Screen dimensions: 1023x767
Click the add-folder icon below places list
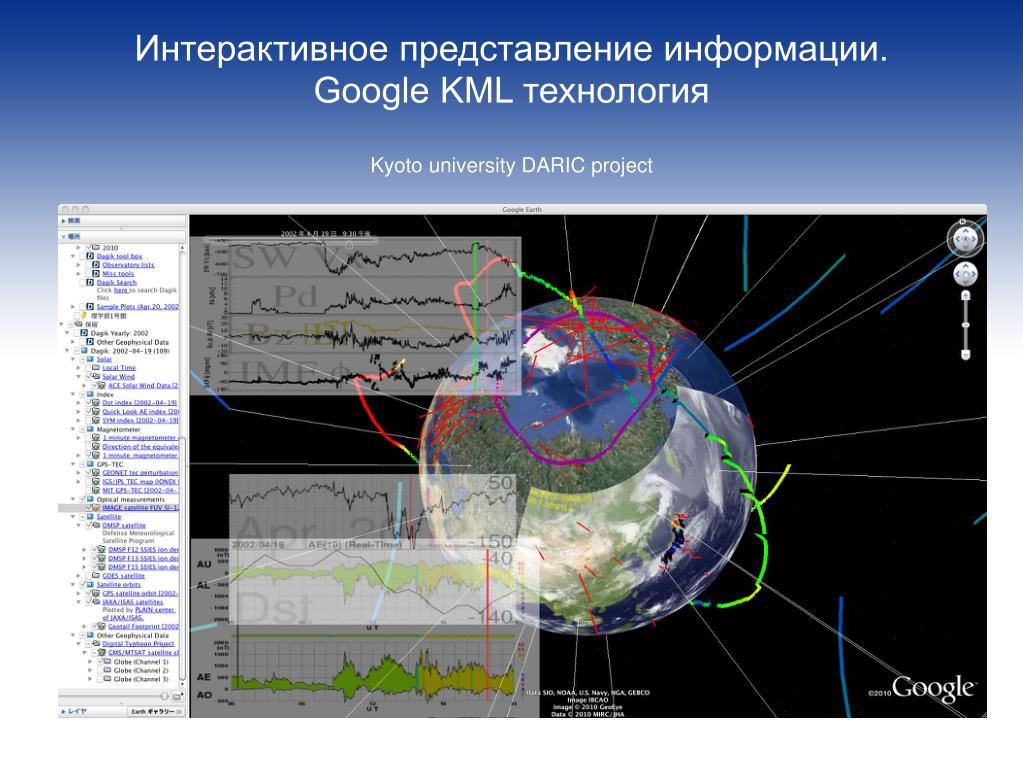point(177,697)
